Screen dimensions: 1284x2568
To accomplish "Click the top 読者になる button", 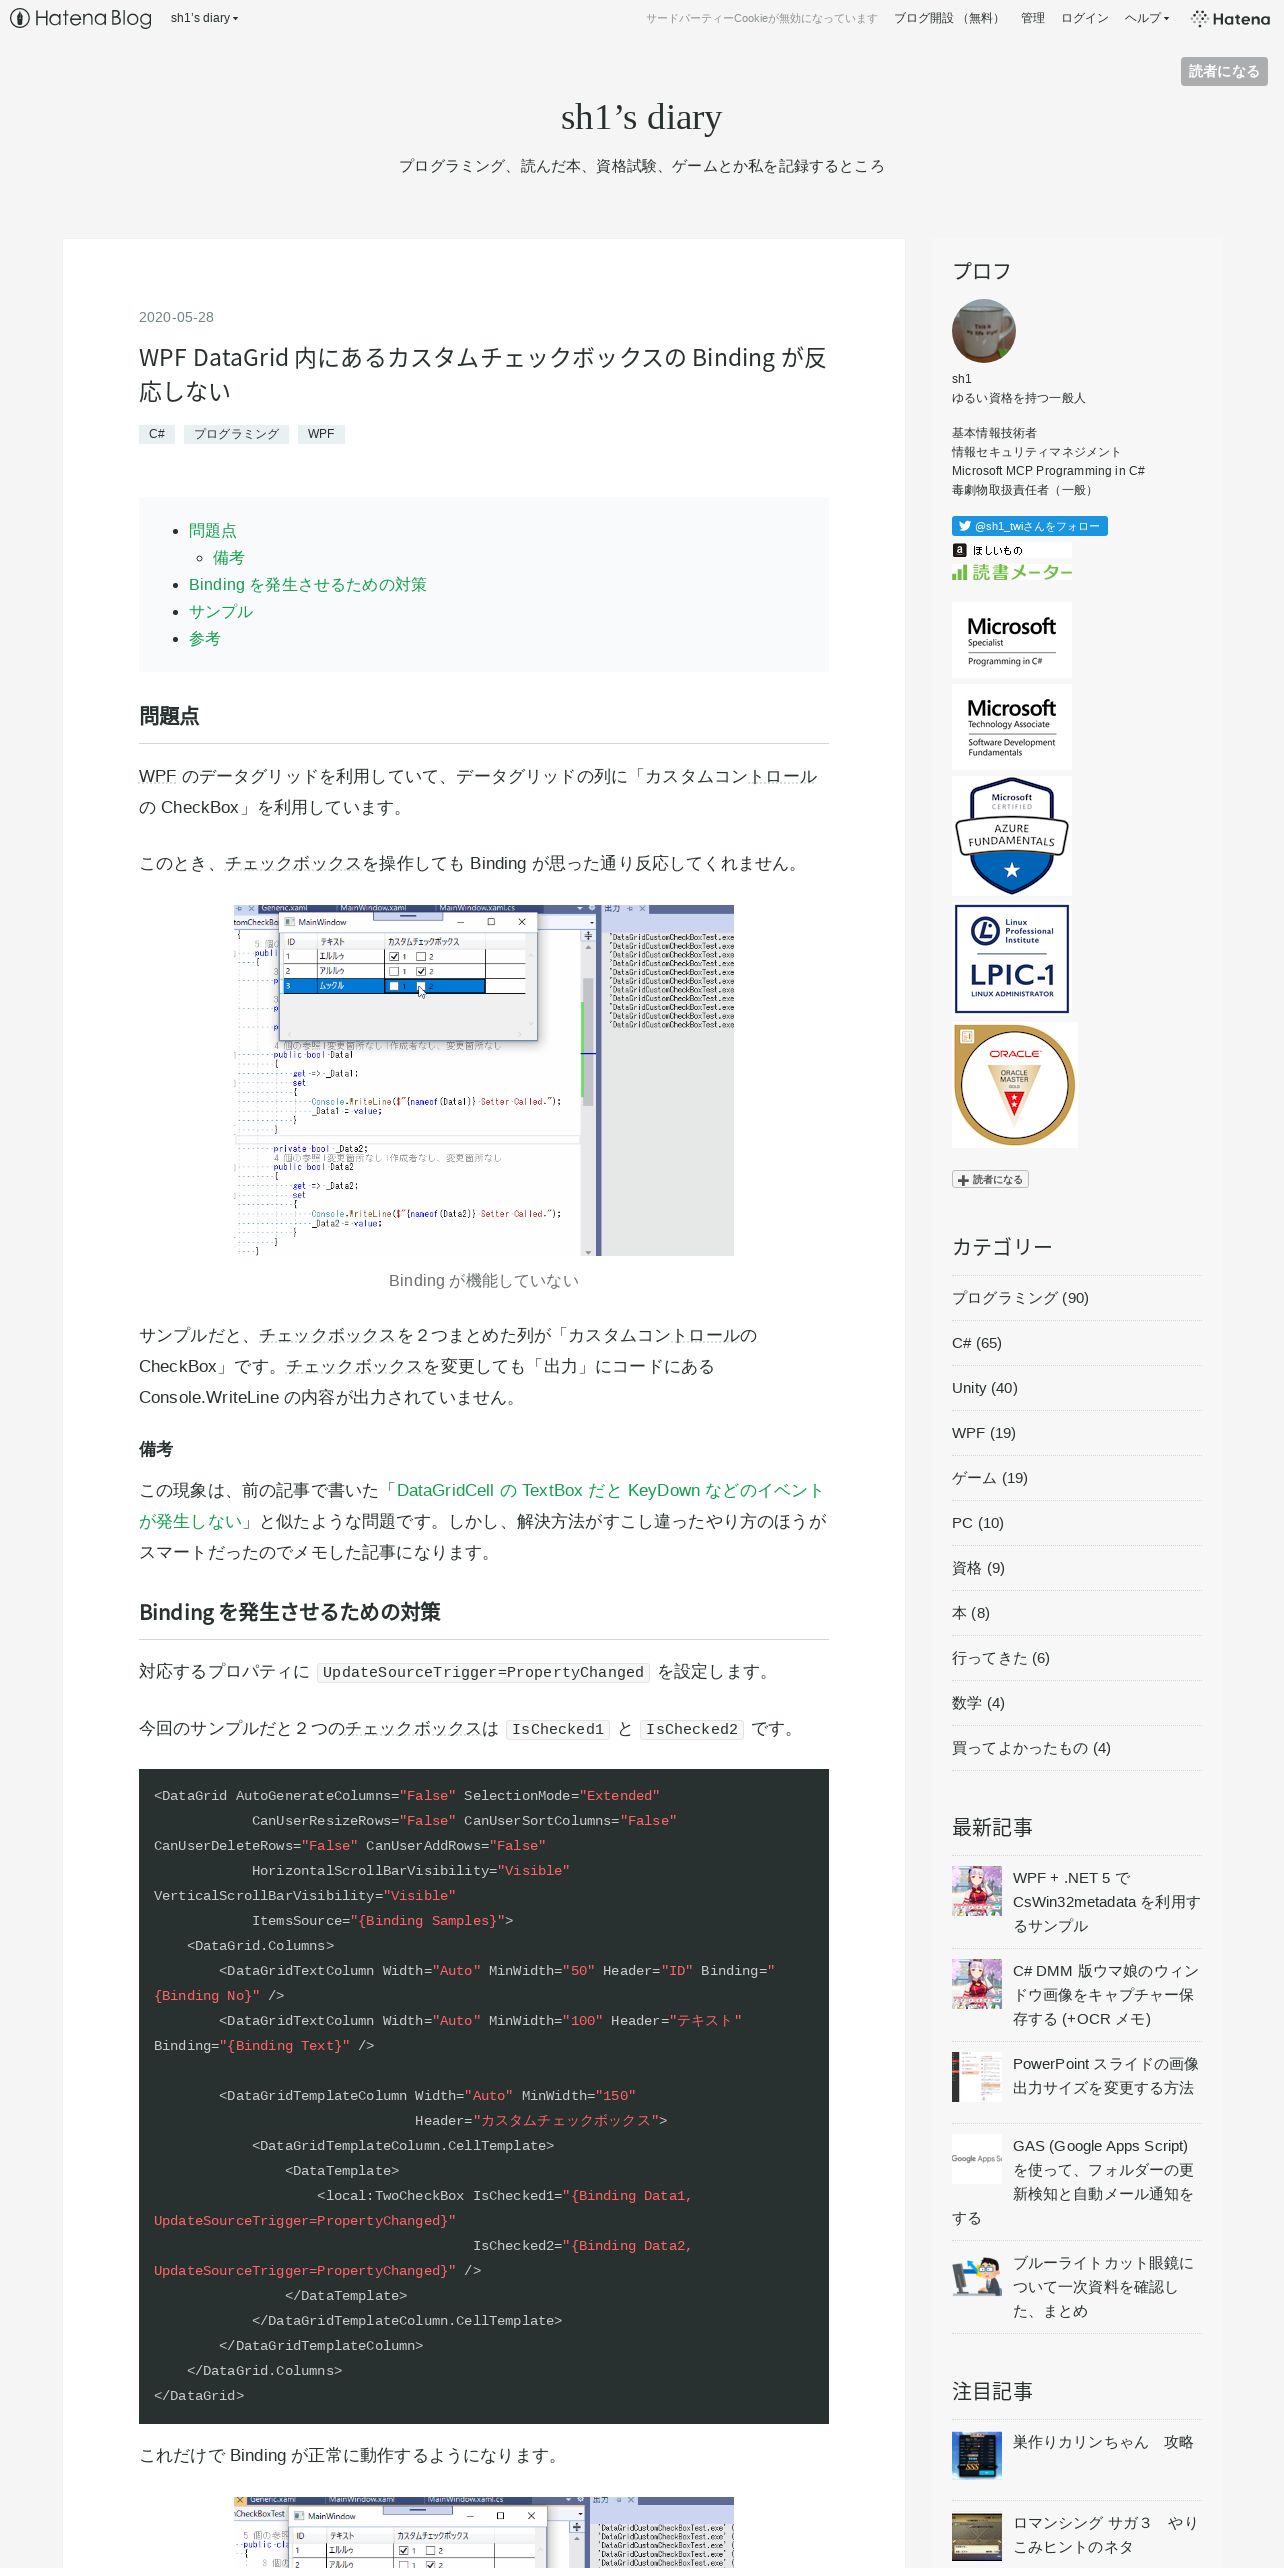I will pos(1224,71).
